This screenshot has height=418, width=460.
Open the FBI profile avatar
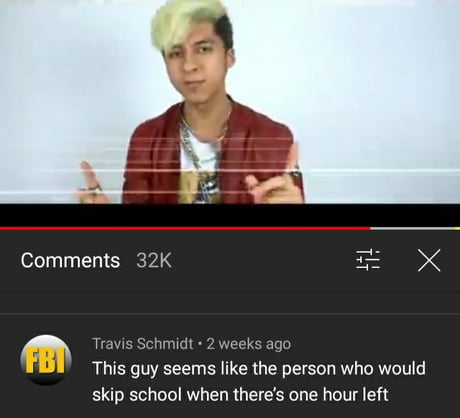(x=46, y=360)
